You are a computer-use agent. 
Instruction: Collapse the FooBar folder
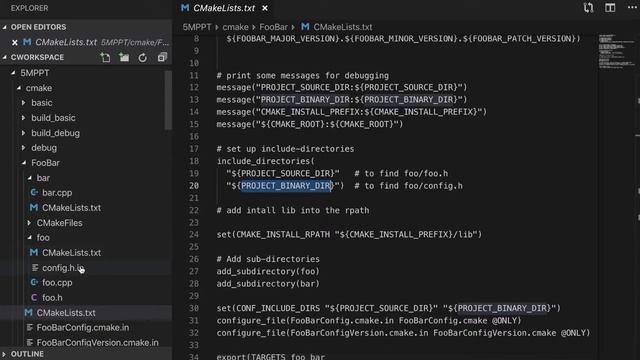click(24, 163)
